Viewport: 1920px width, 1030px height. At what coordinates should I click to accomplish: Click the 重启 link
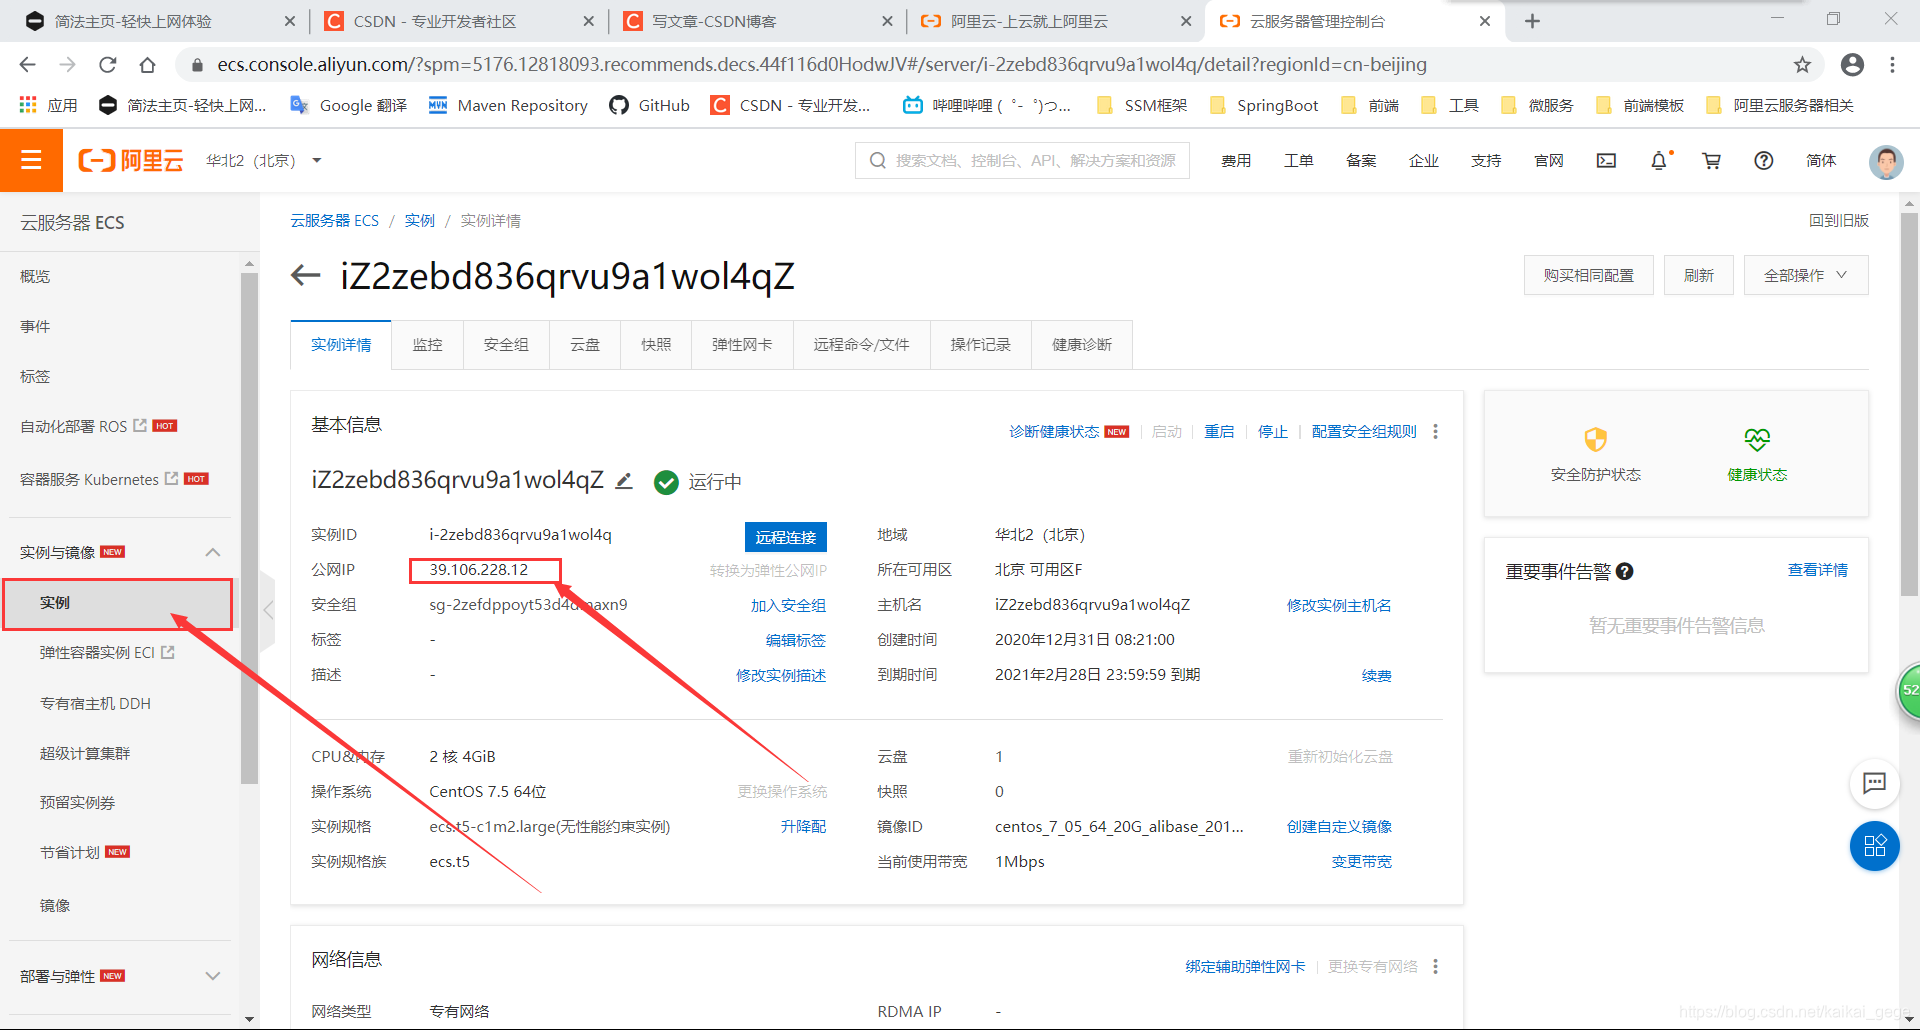1219,431
